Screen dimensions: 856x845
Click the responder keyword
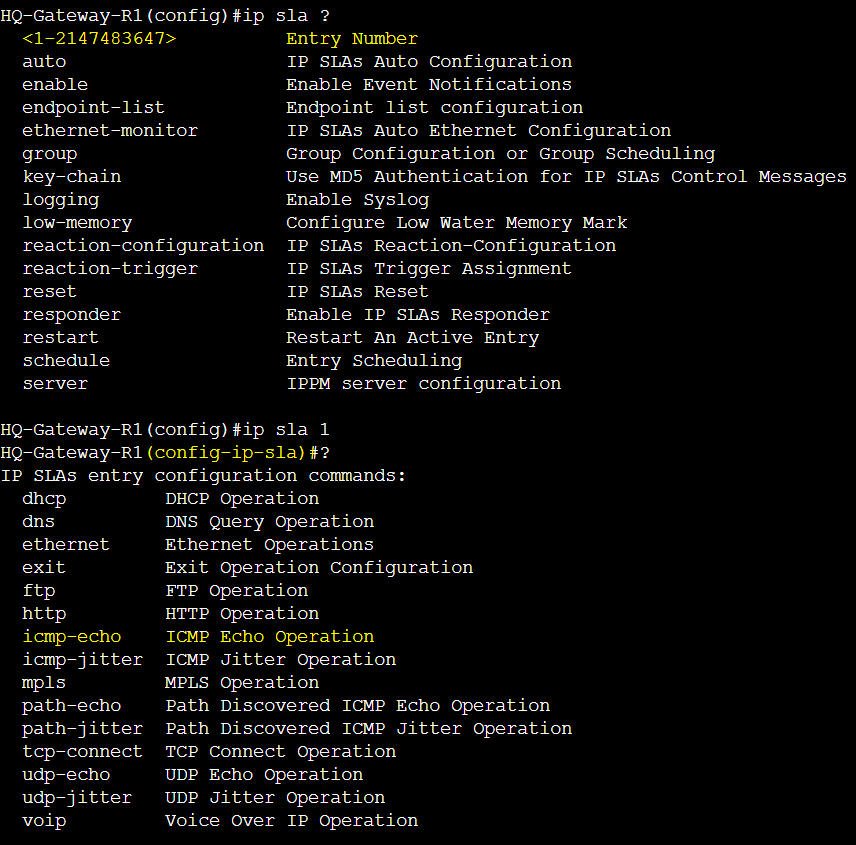coord(72,315)
